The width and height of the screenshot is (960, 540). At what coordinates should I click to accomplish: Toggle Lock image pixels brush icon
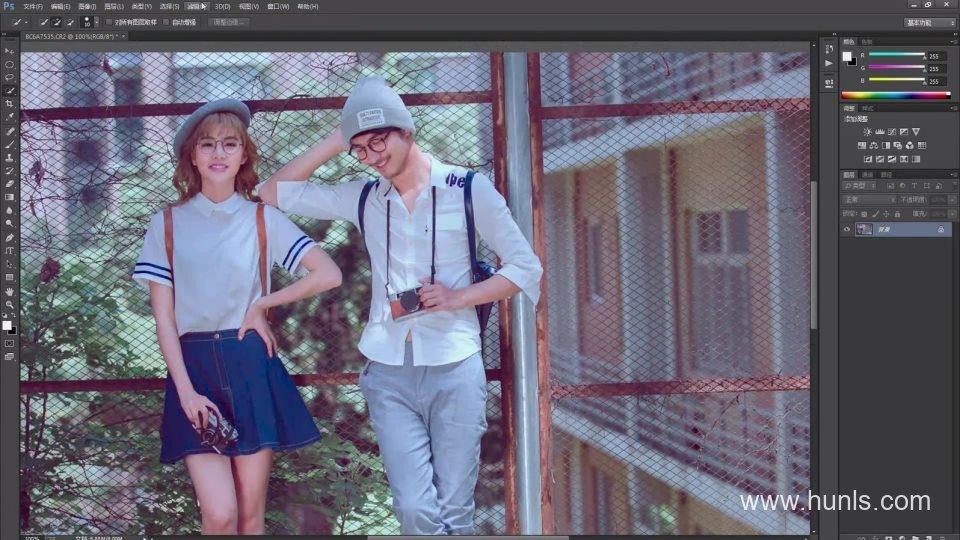[875, 214]
